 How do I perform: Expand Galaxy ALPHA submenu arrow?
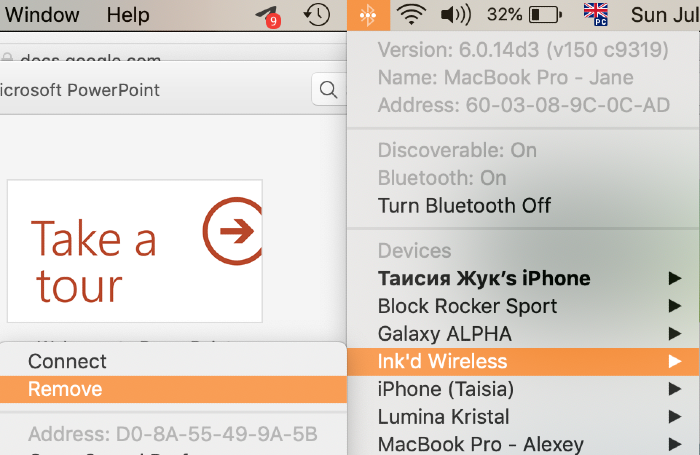[x=675, y=334]
